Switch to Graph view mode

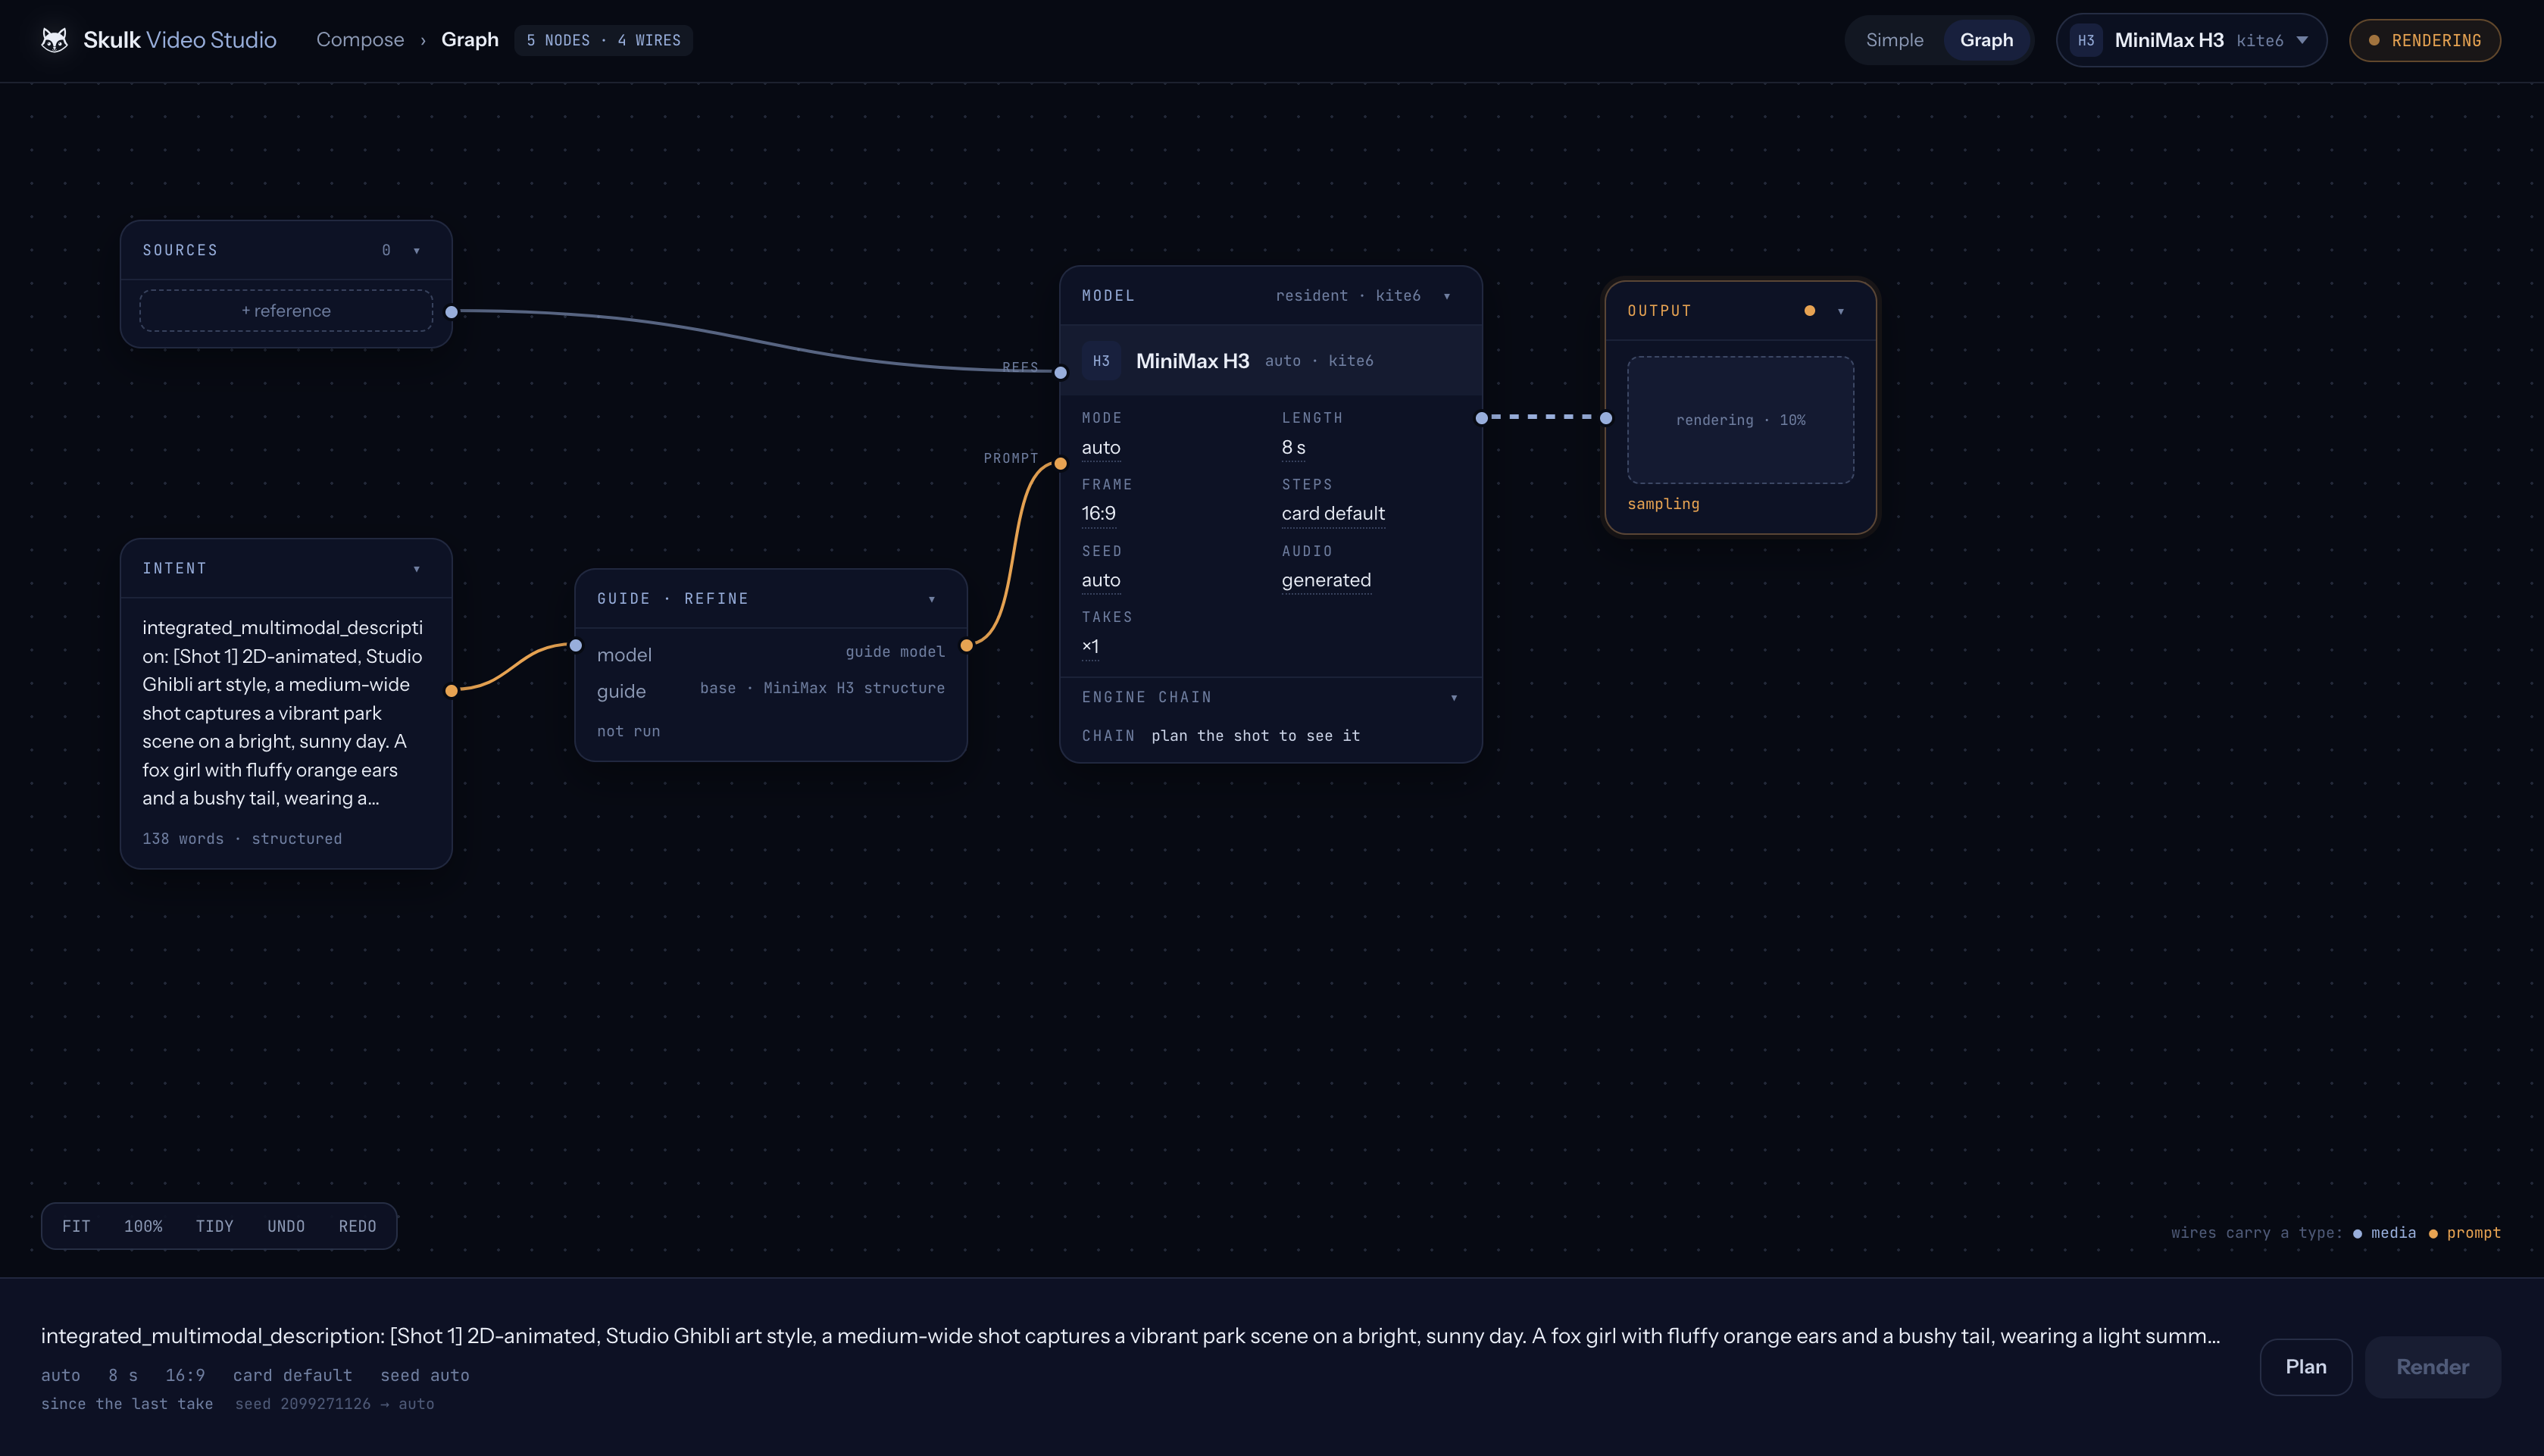(x=1986, y=40)
